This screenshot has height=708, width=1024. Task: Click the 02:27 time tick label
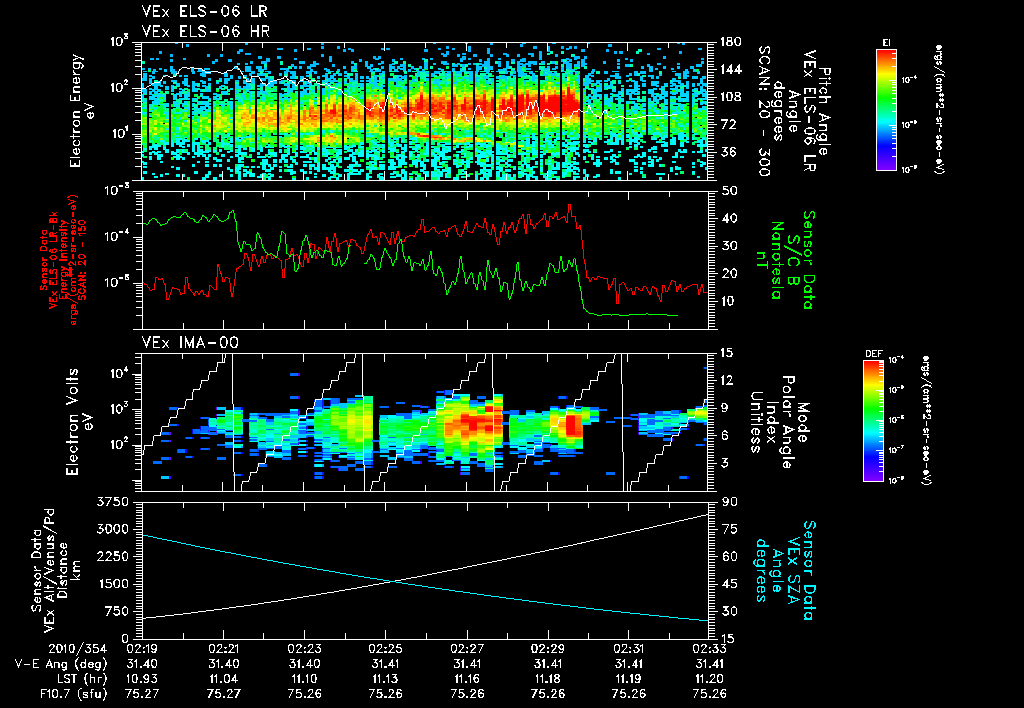(466, 649)
